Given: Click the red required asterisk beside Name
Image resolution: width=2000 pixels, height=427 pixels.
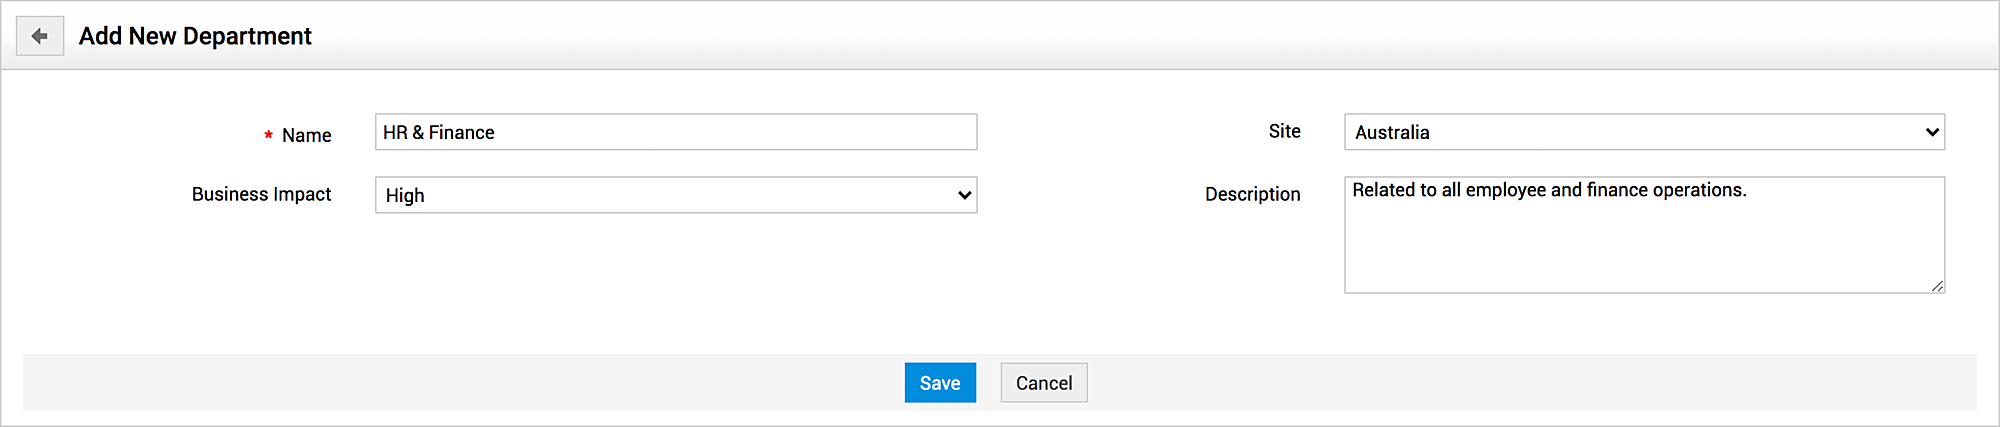Looking at the screenshot, I should pyautogui.click(x=268, y=135).
